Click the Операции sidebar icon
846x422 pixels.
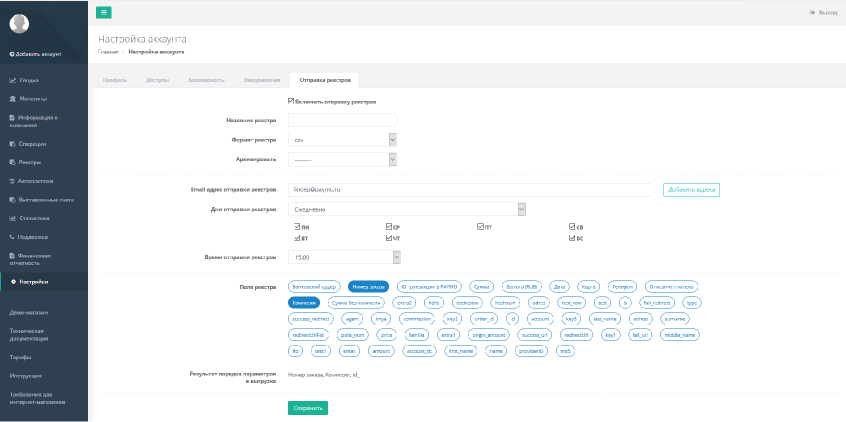point(12,144)
